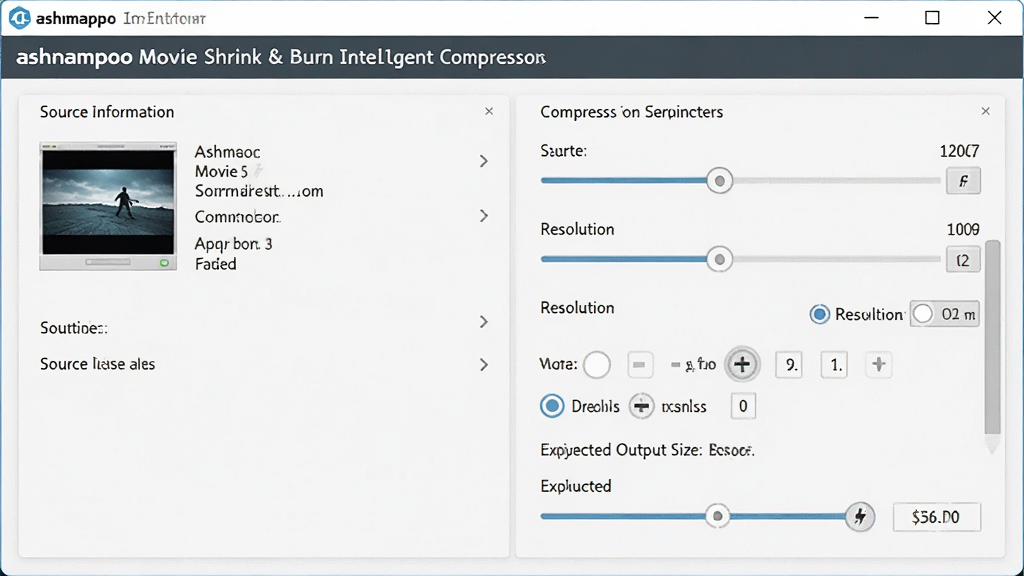Click the 1. number field
The image size is (1024, 576).
[x=834, y=364]
